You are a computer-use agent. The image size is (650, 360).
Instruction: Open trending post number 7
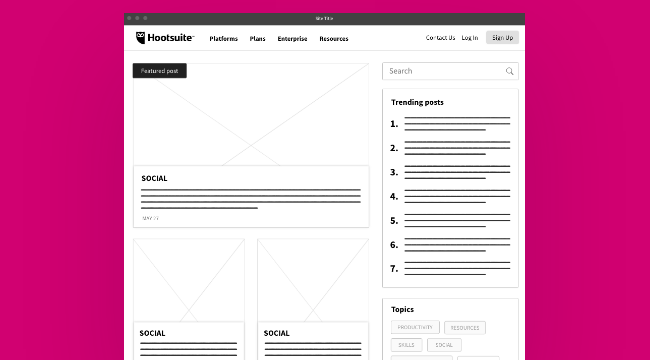[450, 268]
